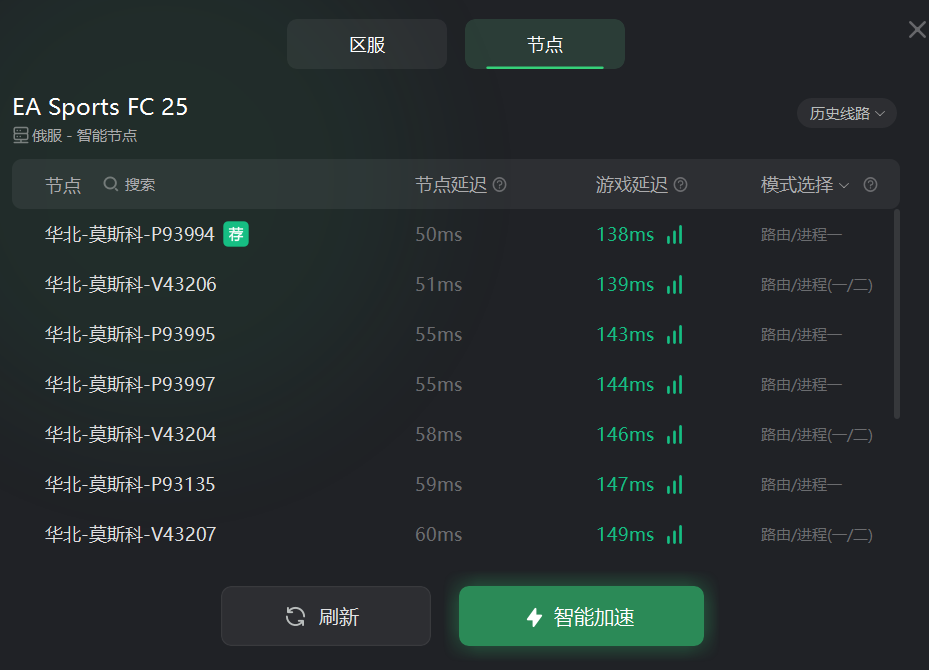929x670 pixels.
Task: Open mode options for node V43206
Action: click(x=816, y=285)
